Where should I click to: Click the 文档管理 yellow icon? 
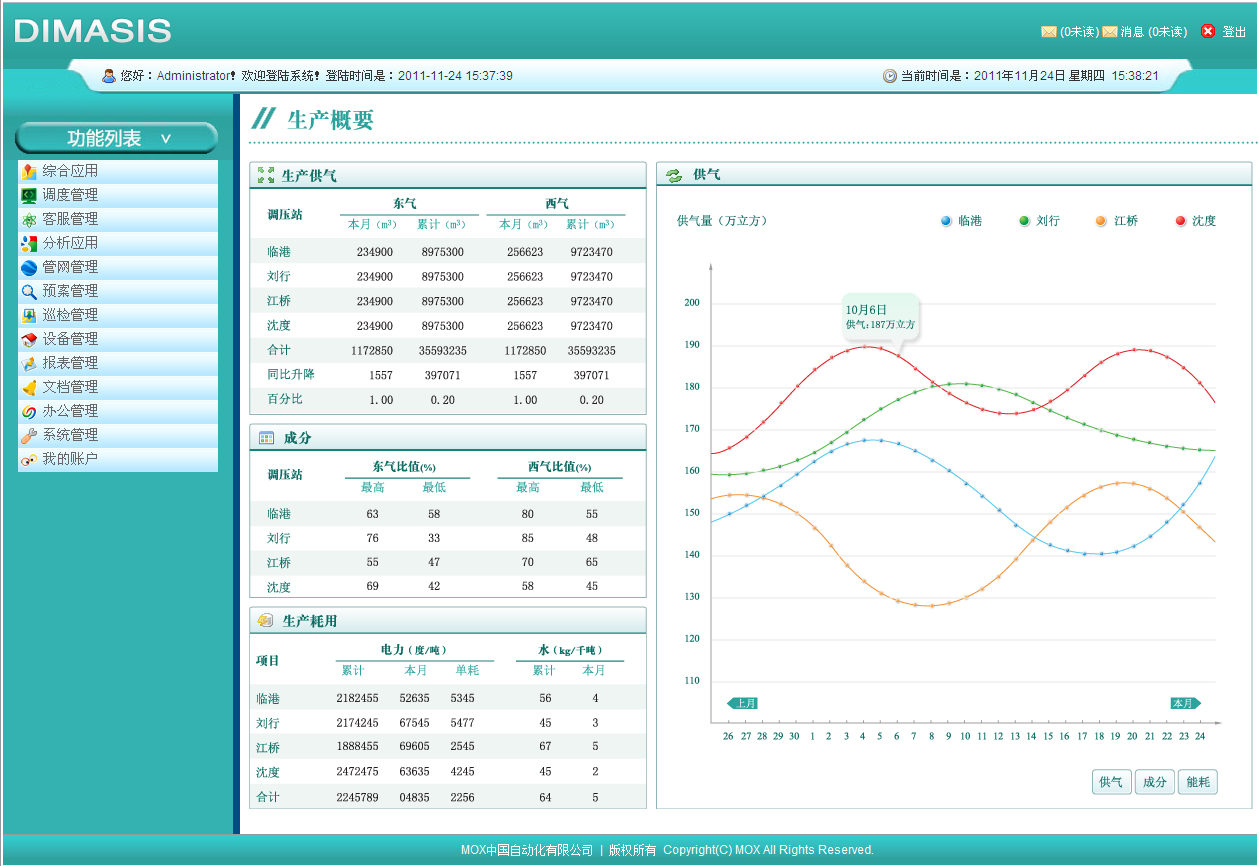pyautogui.click(x=29, y=387)
